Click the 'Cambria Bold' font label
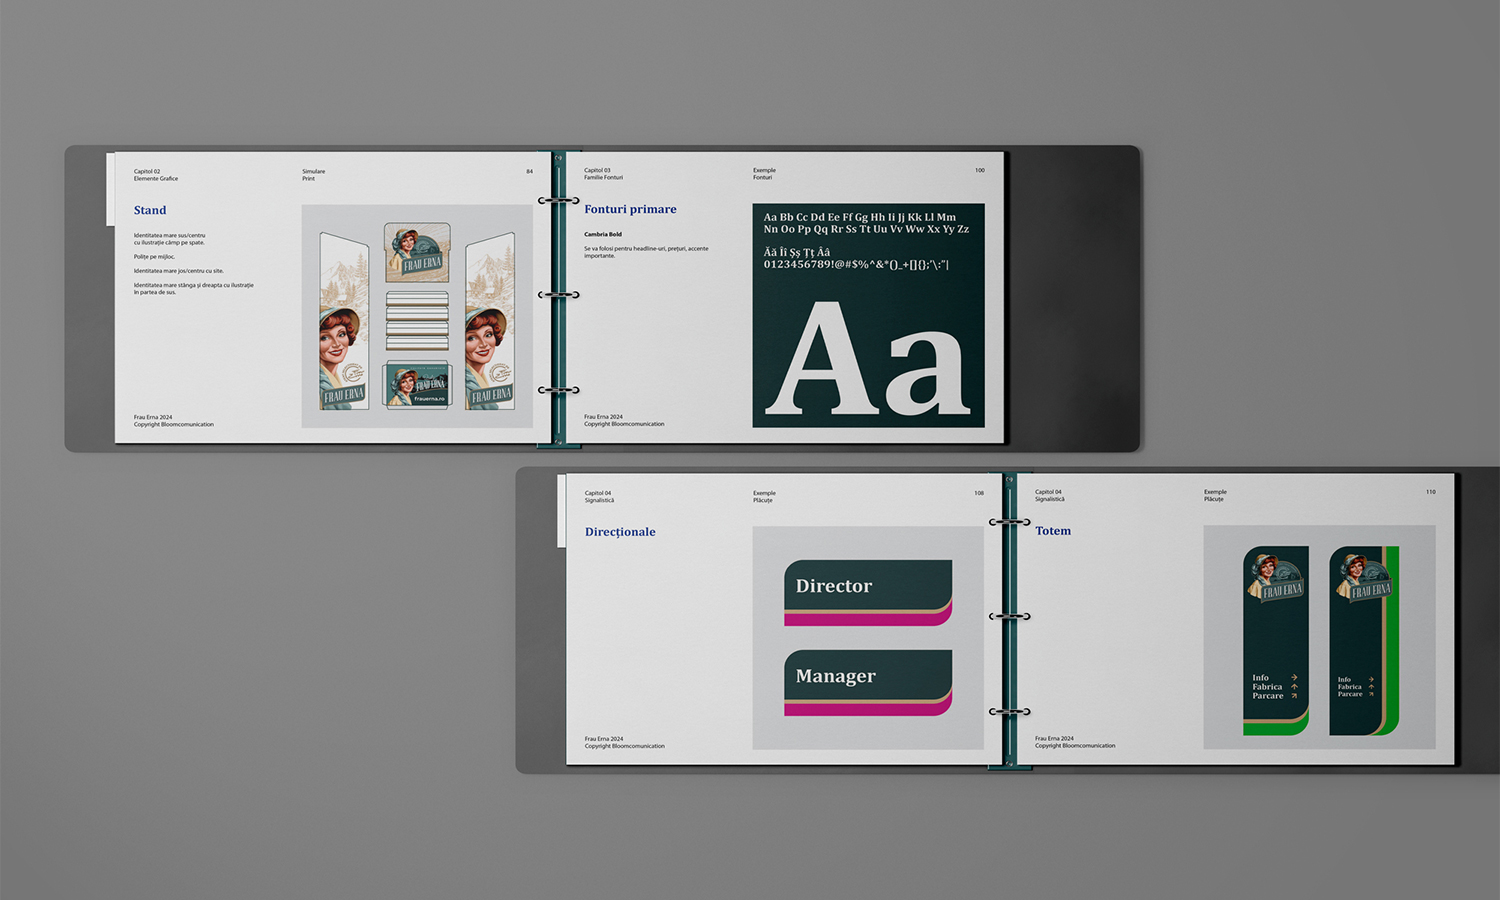1500x900 pixels. 603,234
